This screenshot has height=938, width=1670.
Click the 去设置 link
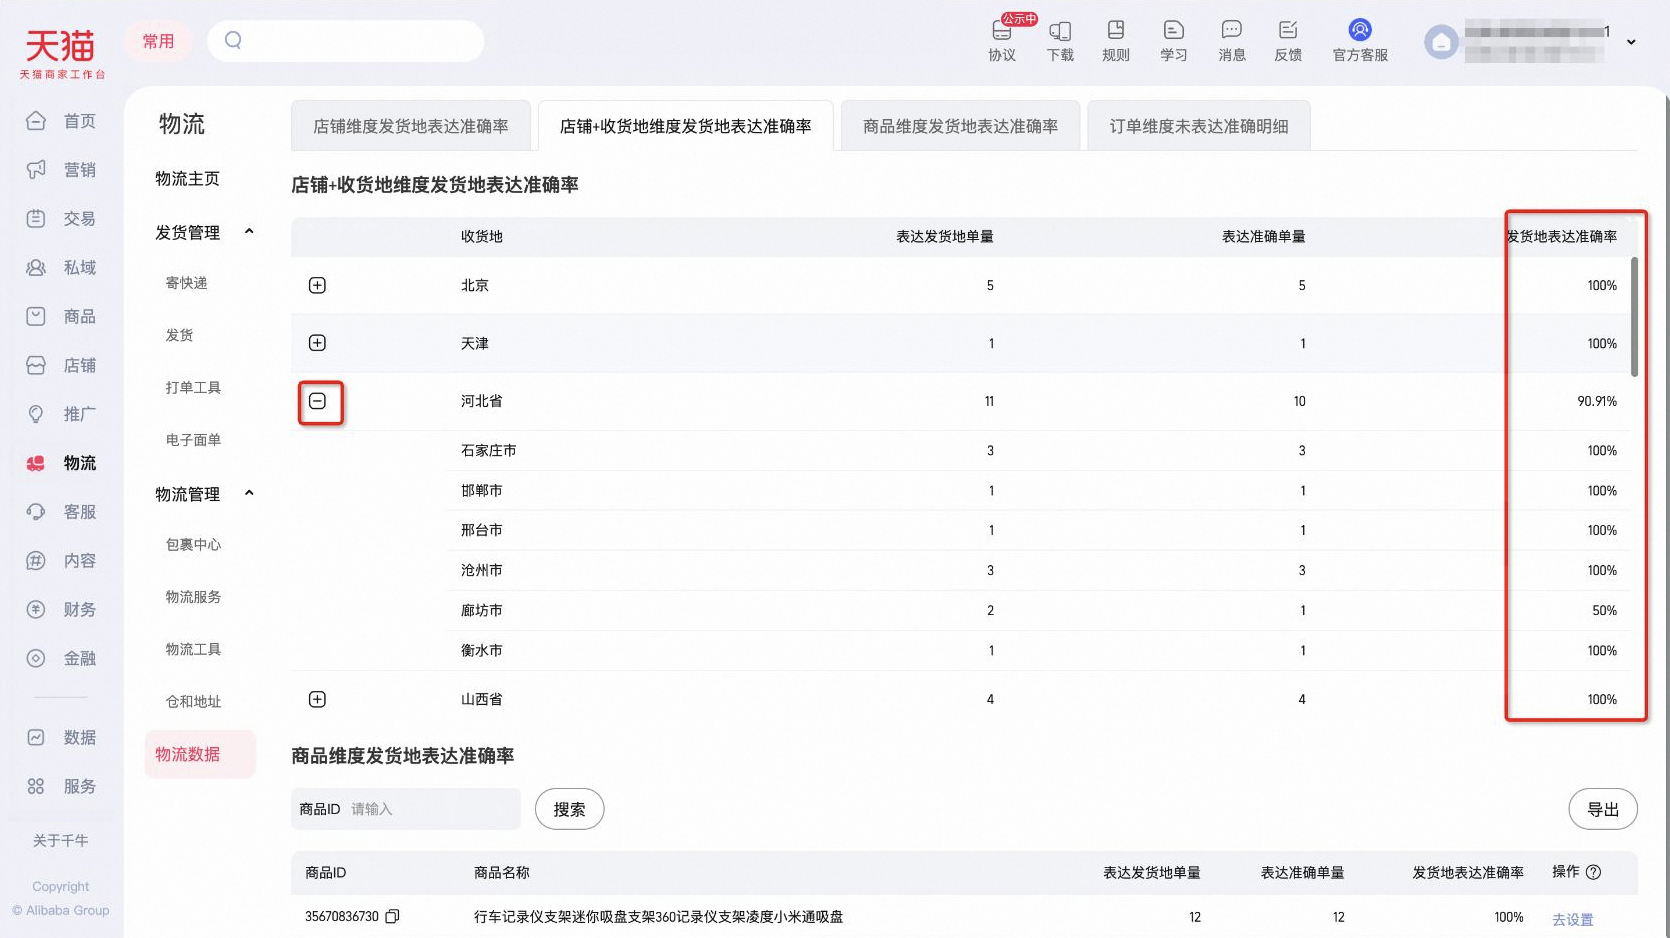click(x=1572, y=919)
